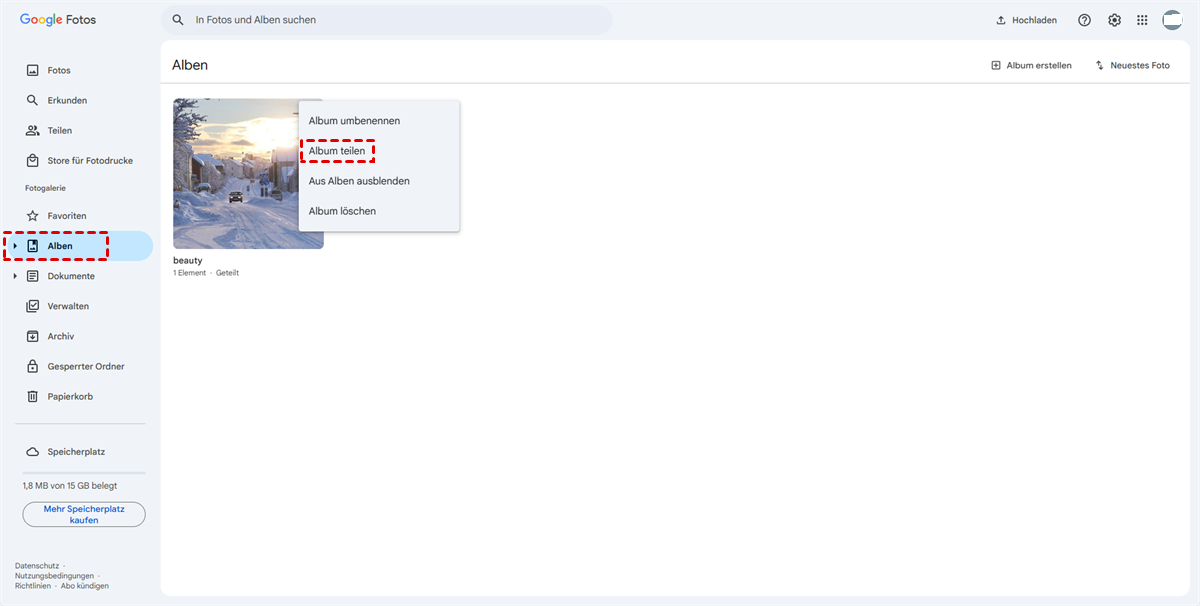Viewport: 1200px width, 606px height.
Task: Click the Dokumente page icon
Action: tap(33, 276)
